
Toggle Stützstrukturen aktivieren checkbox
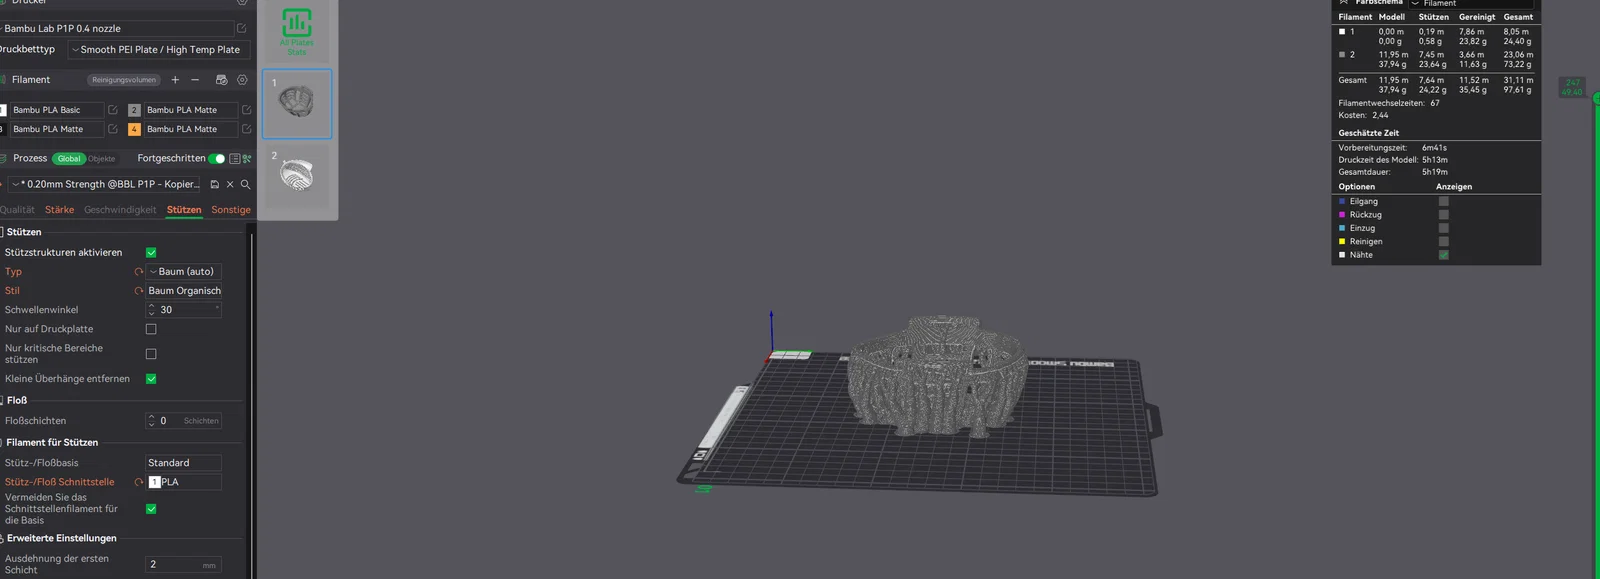pos(151,253)
